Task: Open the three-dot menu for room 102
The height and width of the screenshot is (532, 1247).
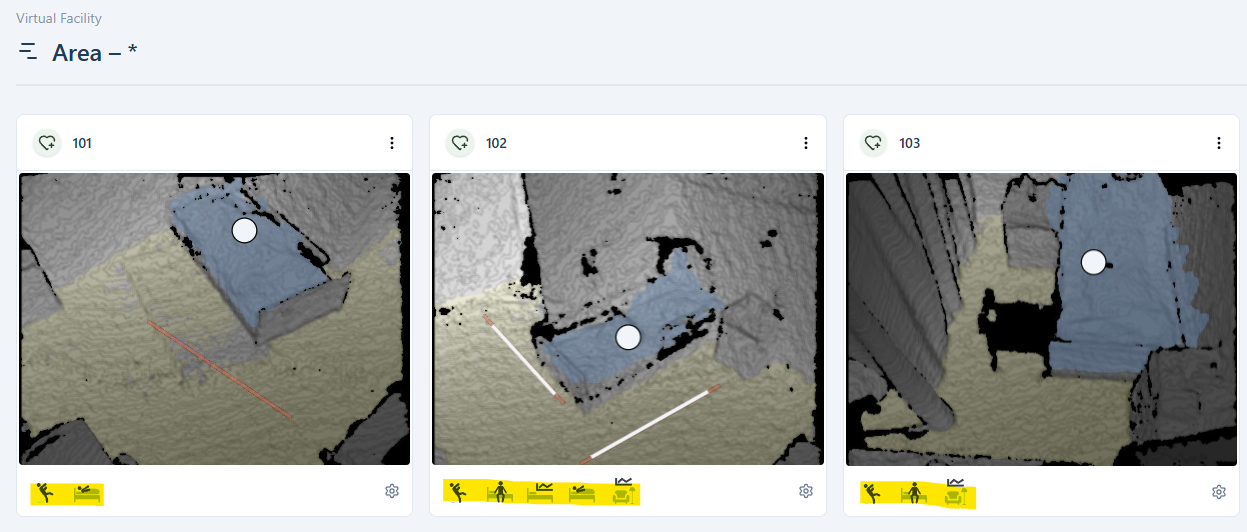Action: click(806, 143)
